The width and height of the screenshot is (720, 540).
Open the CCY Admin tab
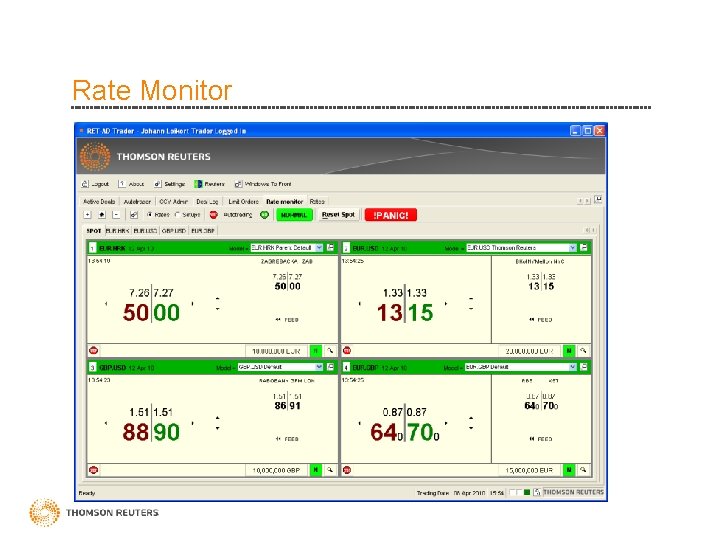point(174,202)
